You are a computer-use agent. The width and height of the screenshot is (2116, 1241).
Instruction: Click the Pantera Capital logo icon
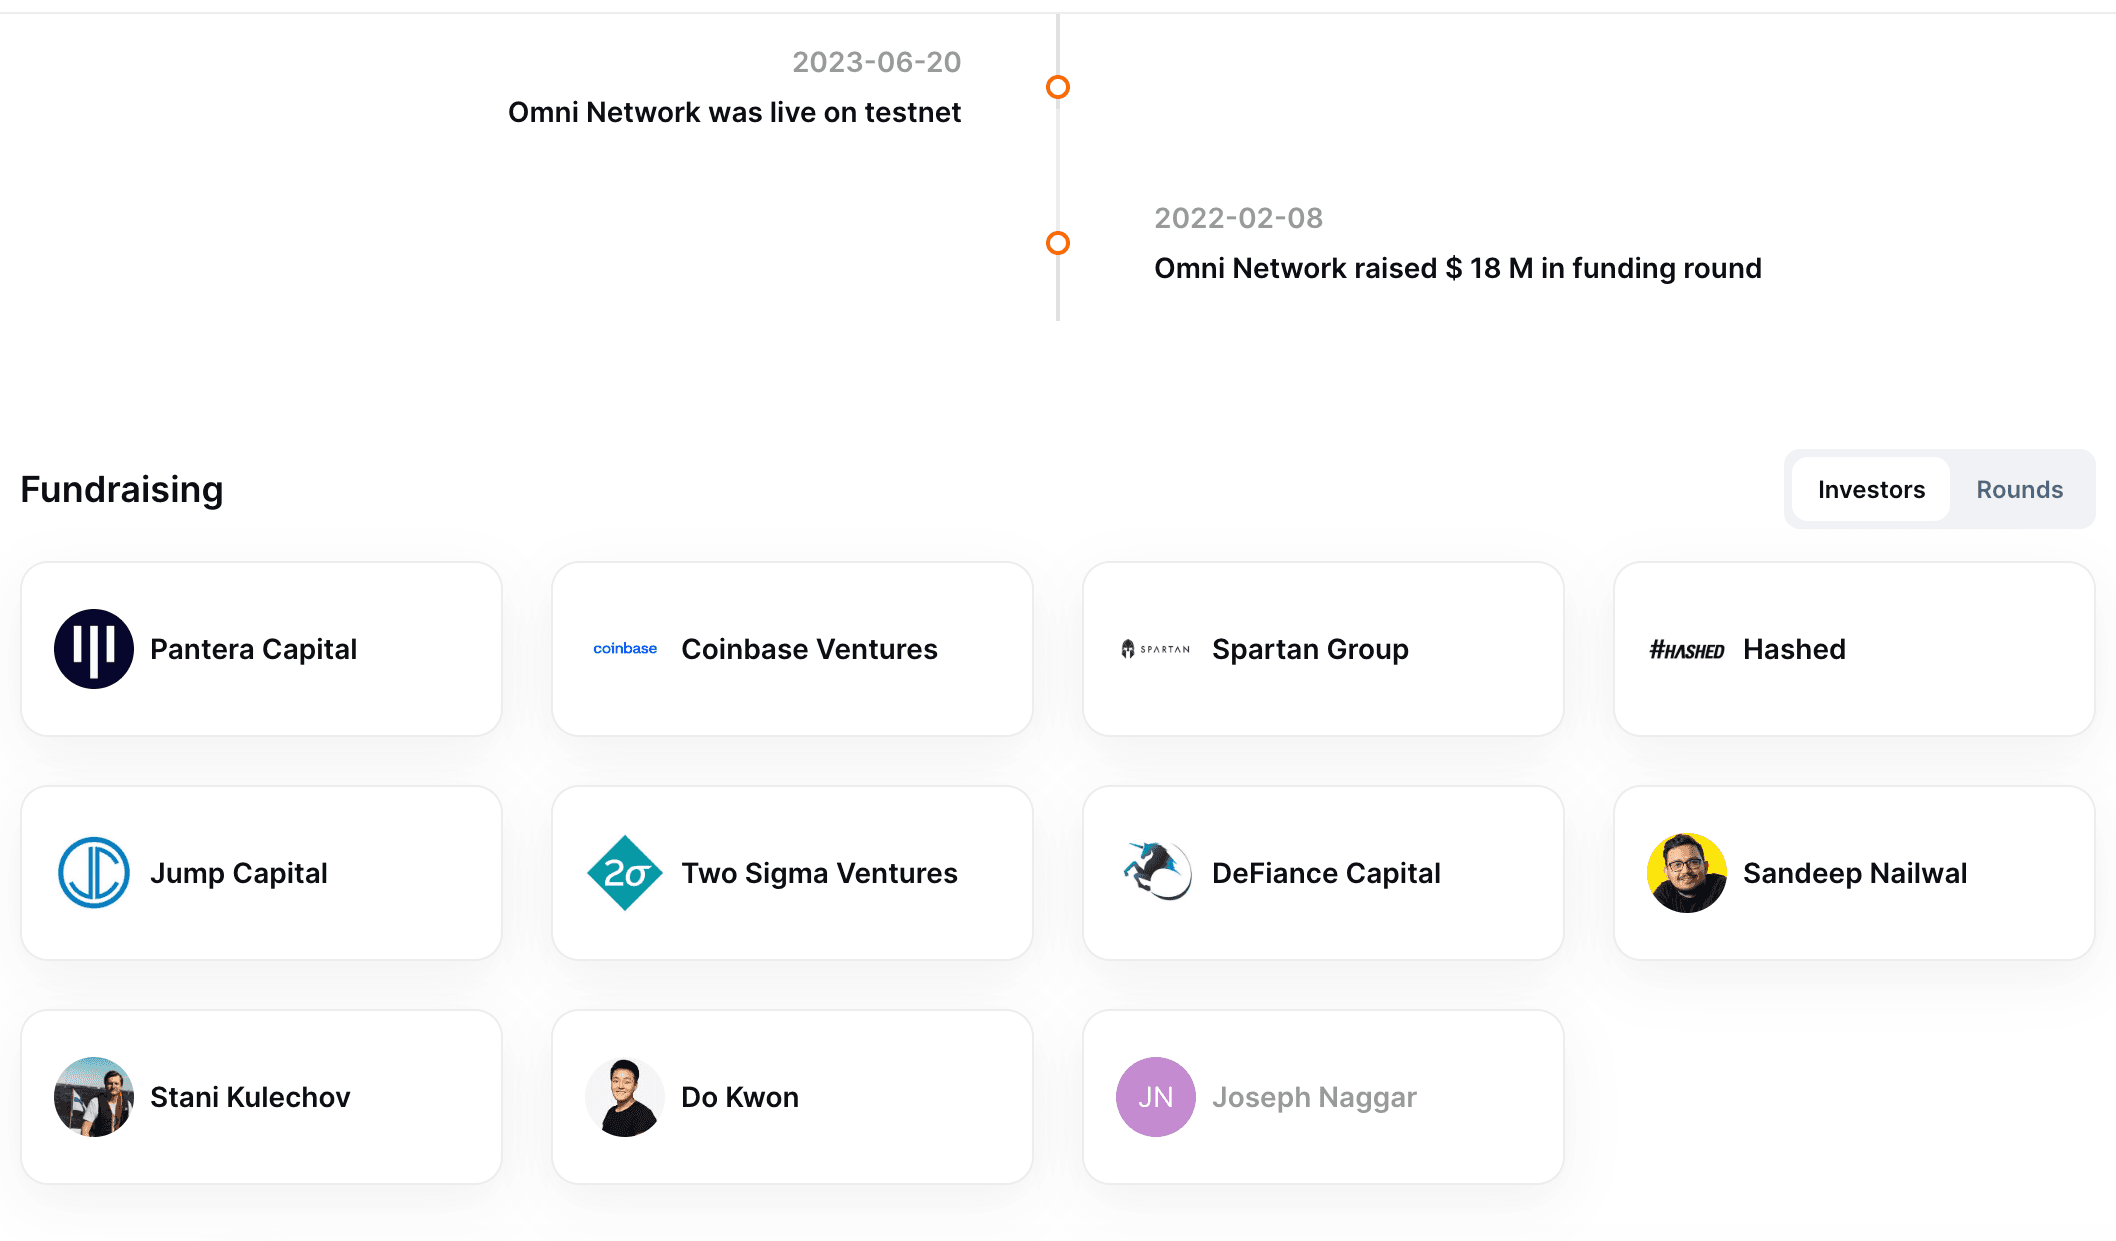(94, 649)
